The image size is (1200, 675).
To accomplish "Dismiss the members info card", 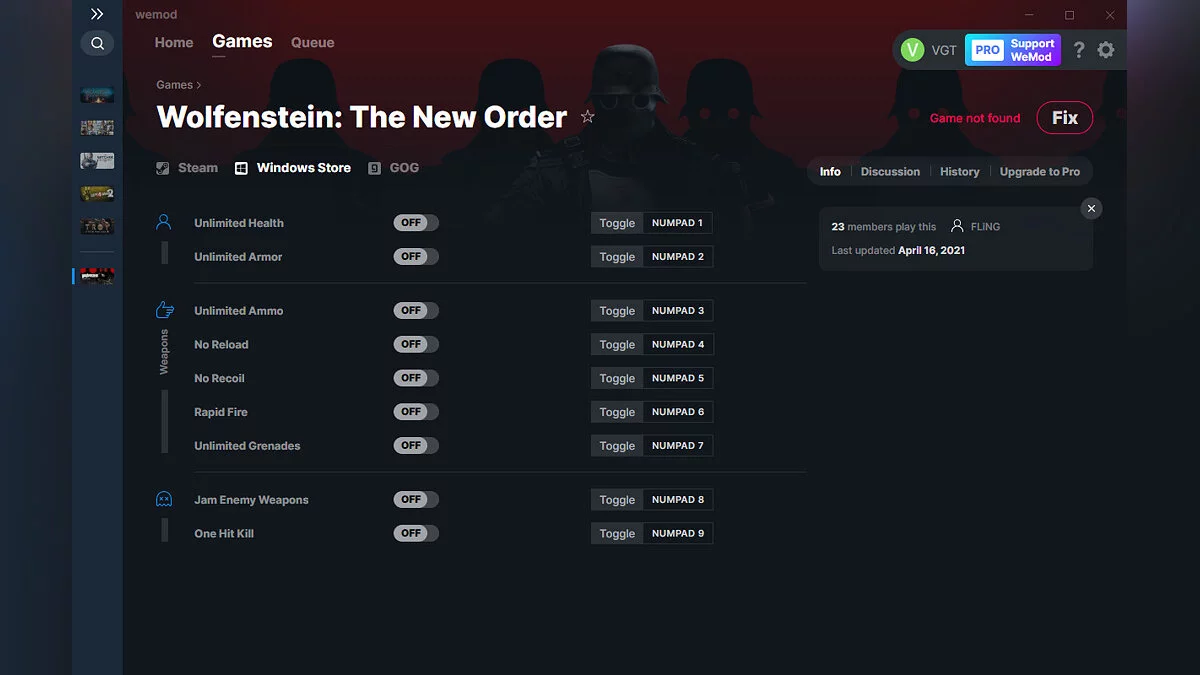I will [x=1091, y=208].
